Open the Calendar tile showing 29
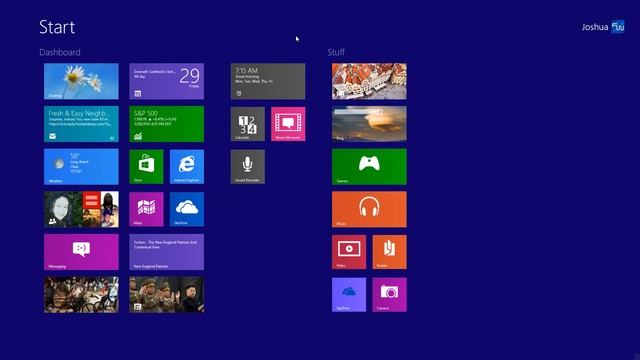The height and width of the screenshot is (360, 640). [167, 81]
